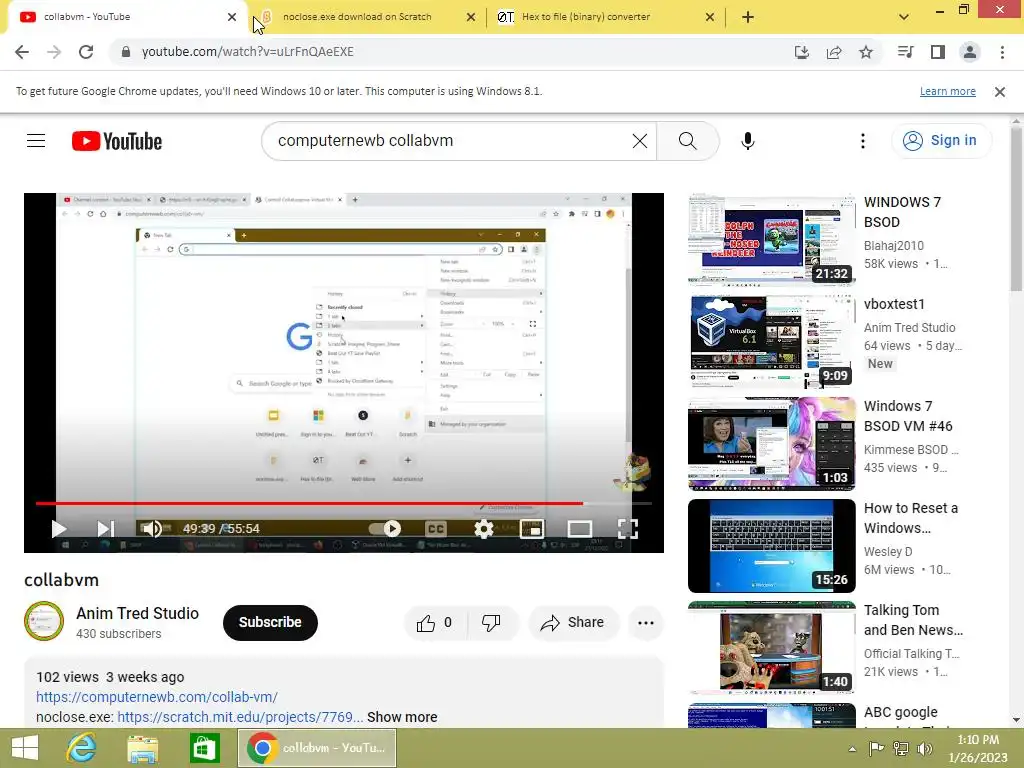The image size is (1024, 768).
Task: Toggle closed captions CC button
Action: click(436, 528)
